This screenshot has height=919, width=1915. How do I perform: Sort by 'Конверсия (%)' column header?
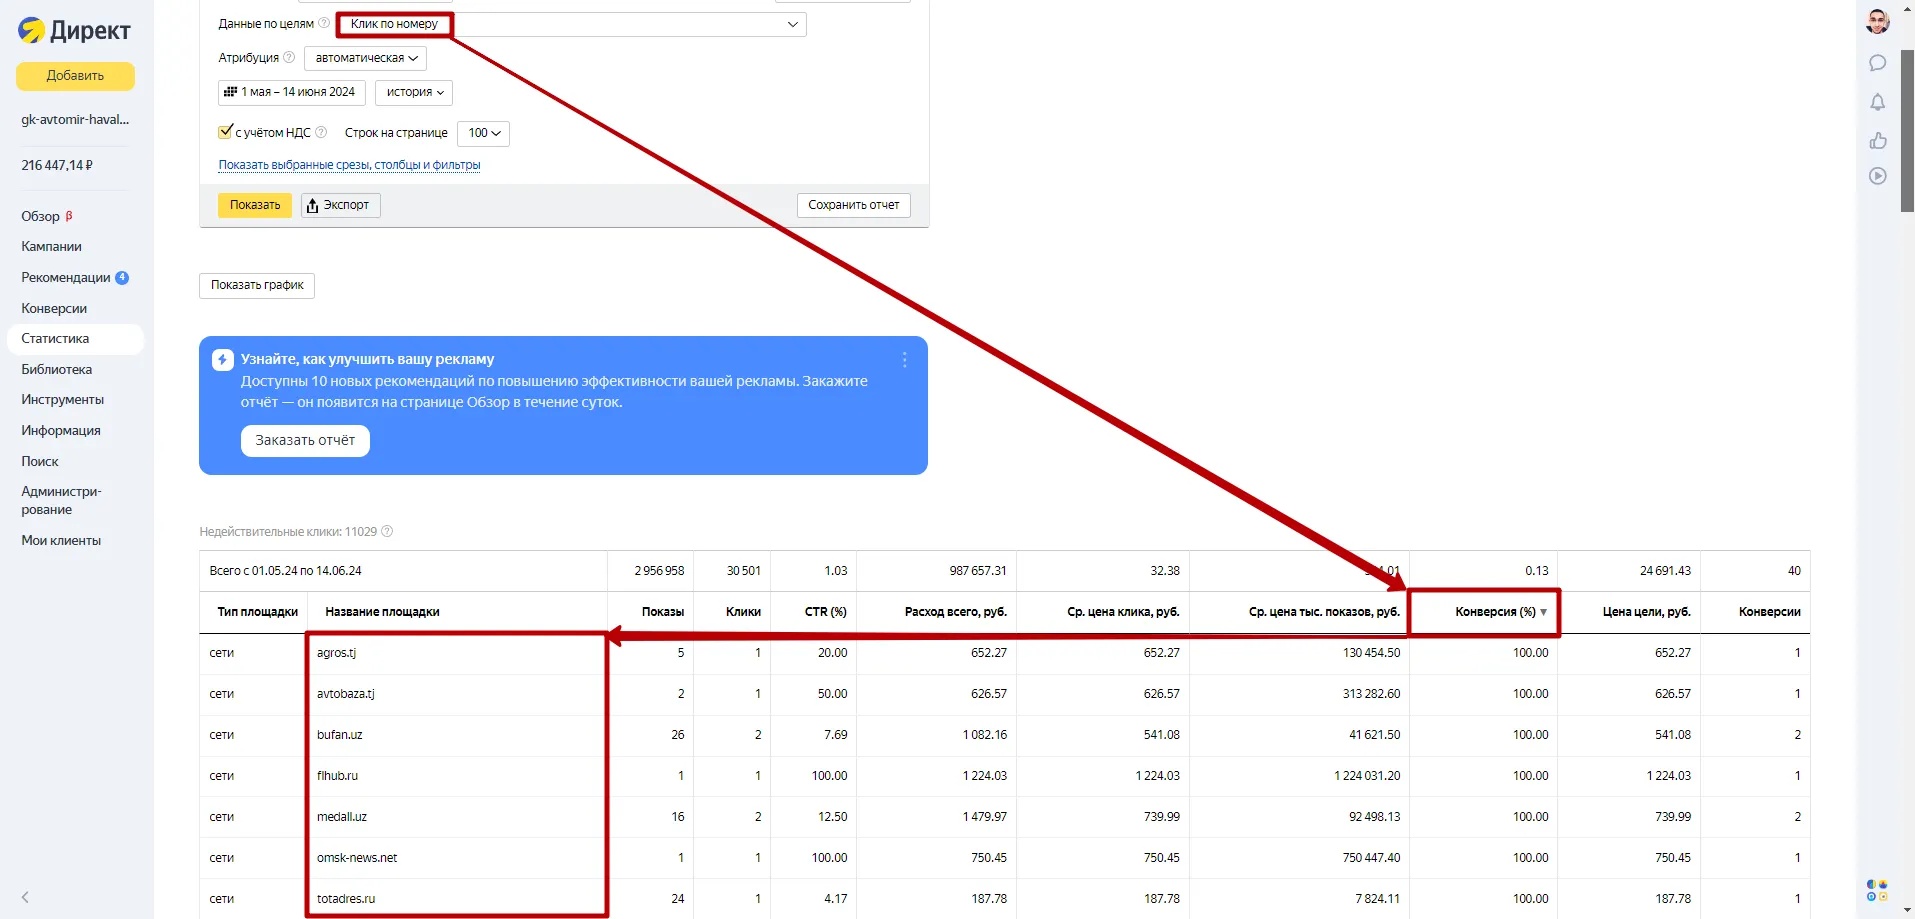(x=1494, y=612)
